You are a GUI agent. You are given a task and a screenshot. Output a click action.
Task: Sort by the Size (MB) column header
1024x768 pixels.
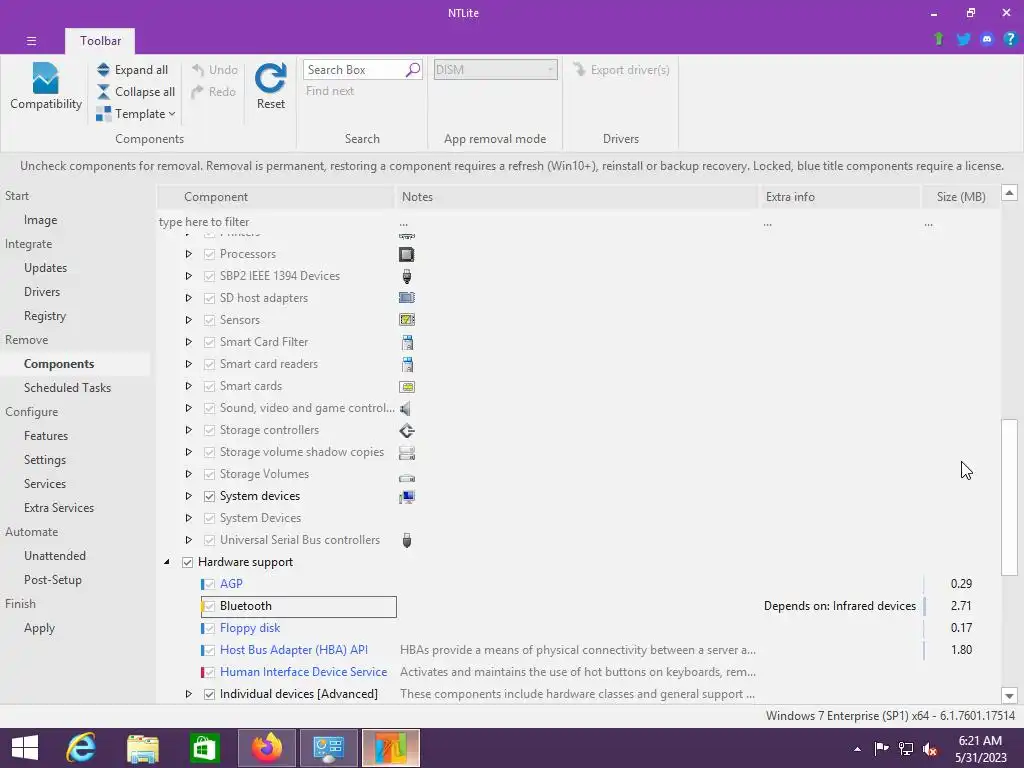(x=960, y=197)
